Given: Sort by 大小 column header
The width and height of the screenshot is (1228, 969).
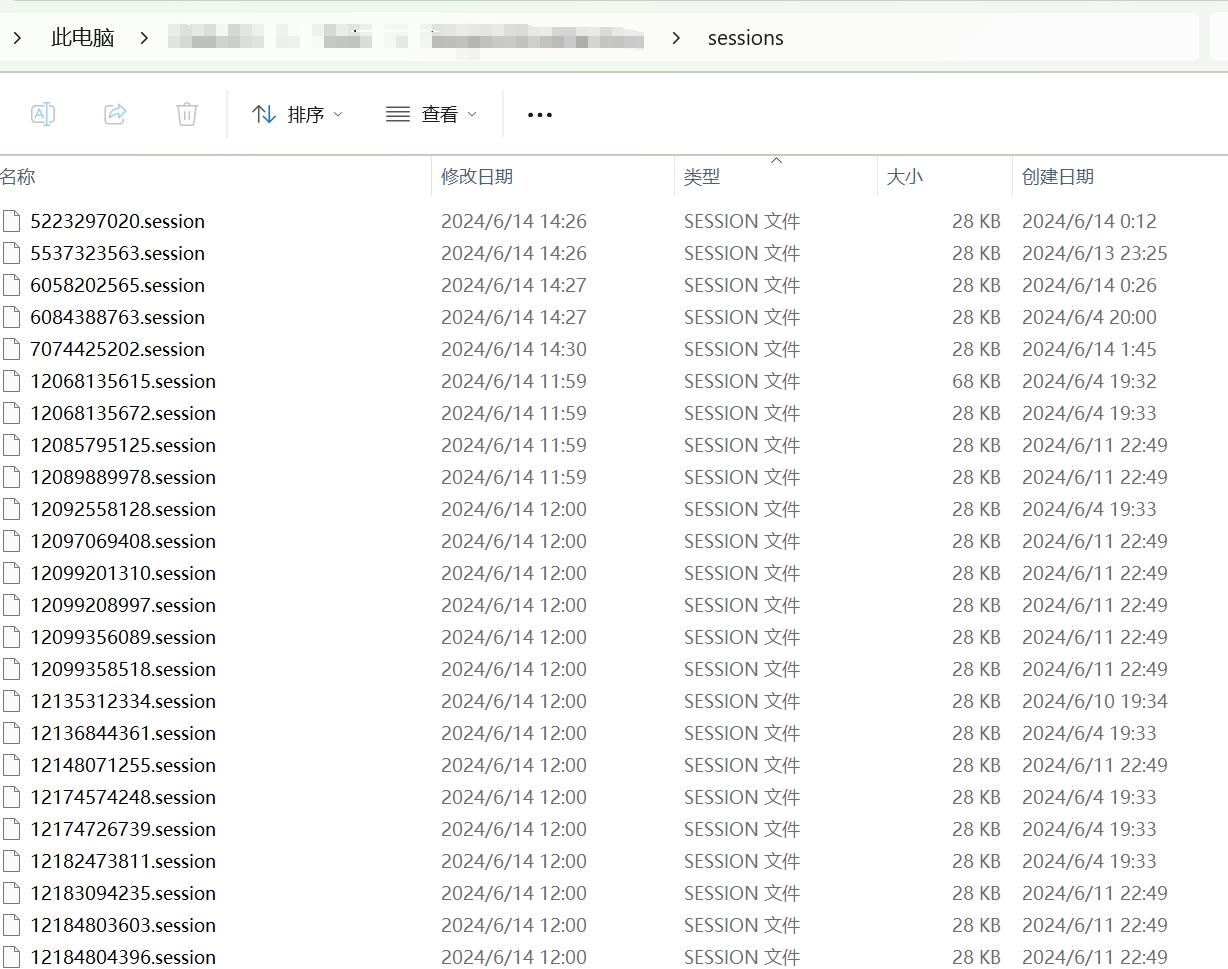Looking at the screenshot, I should pyautogui.click(x=904, y=177).
